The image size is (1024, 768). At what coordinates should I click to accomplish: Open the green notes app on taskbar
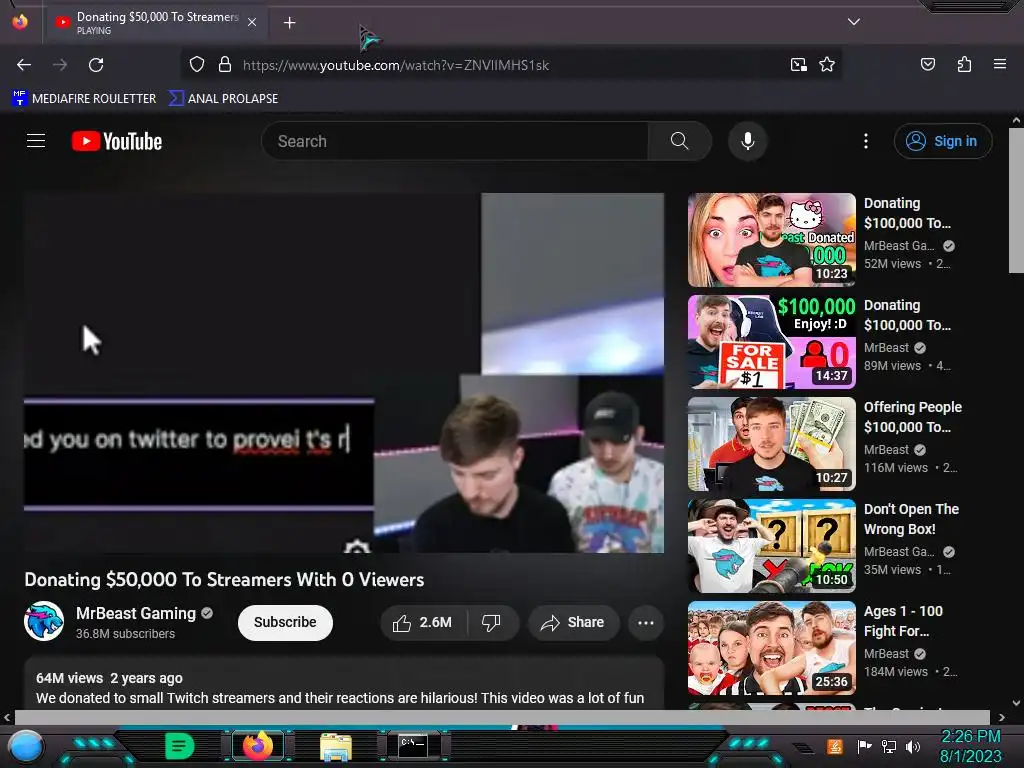click(x=179, y=746)
